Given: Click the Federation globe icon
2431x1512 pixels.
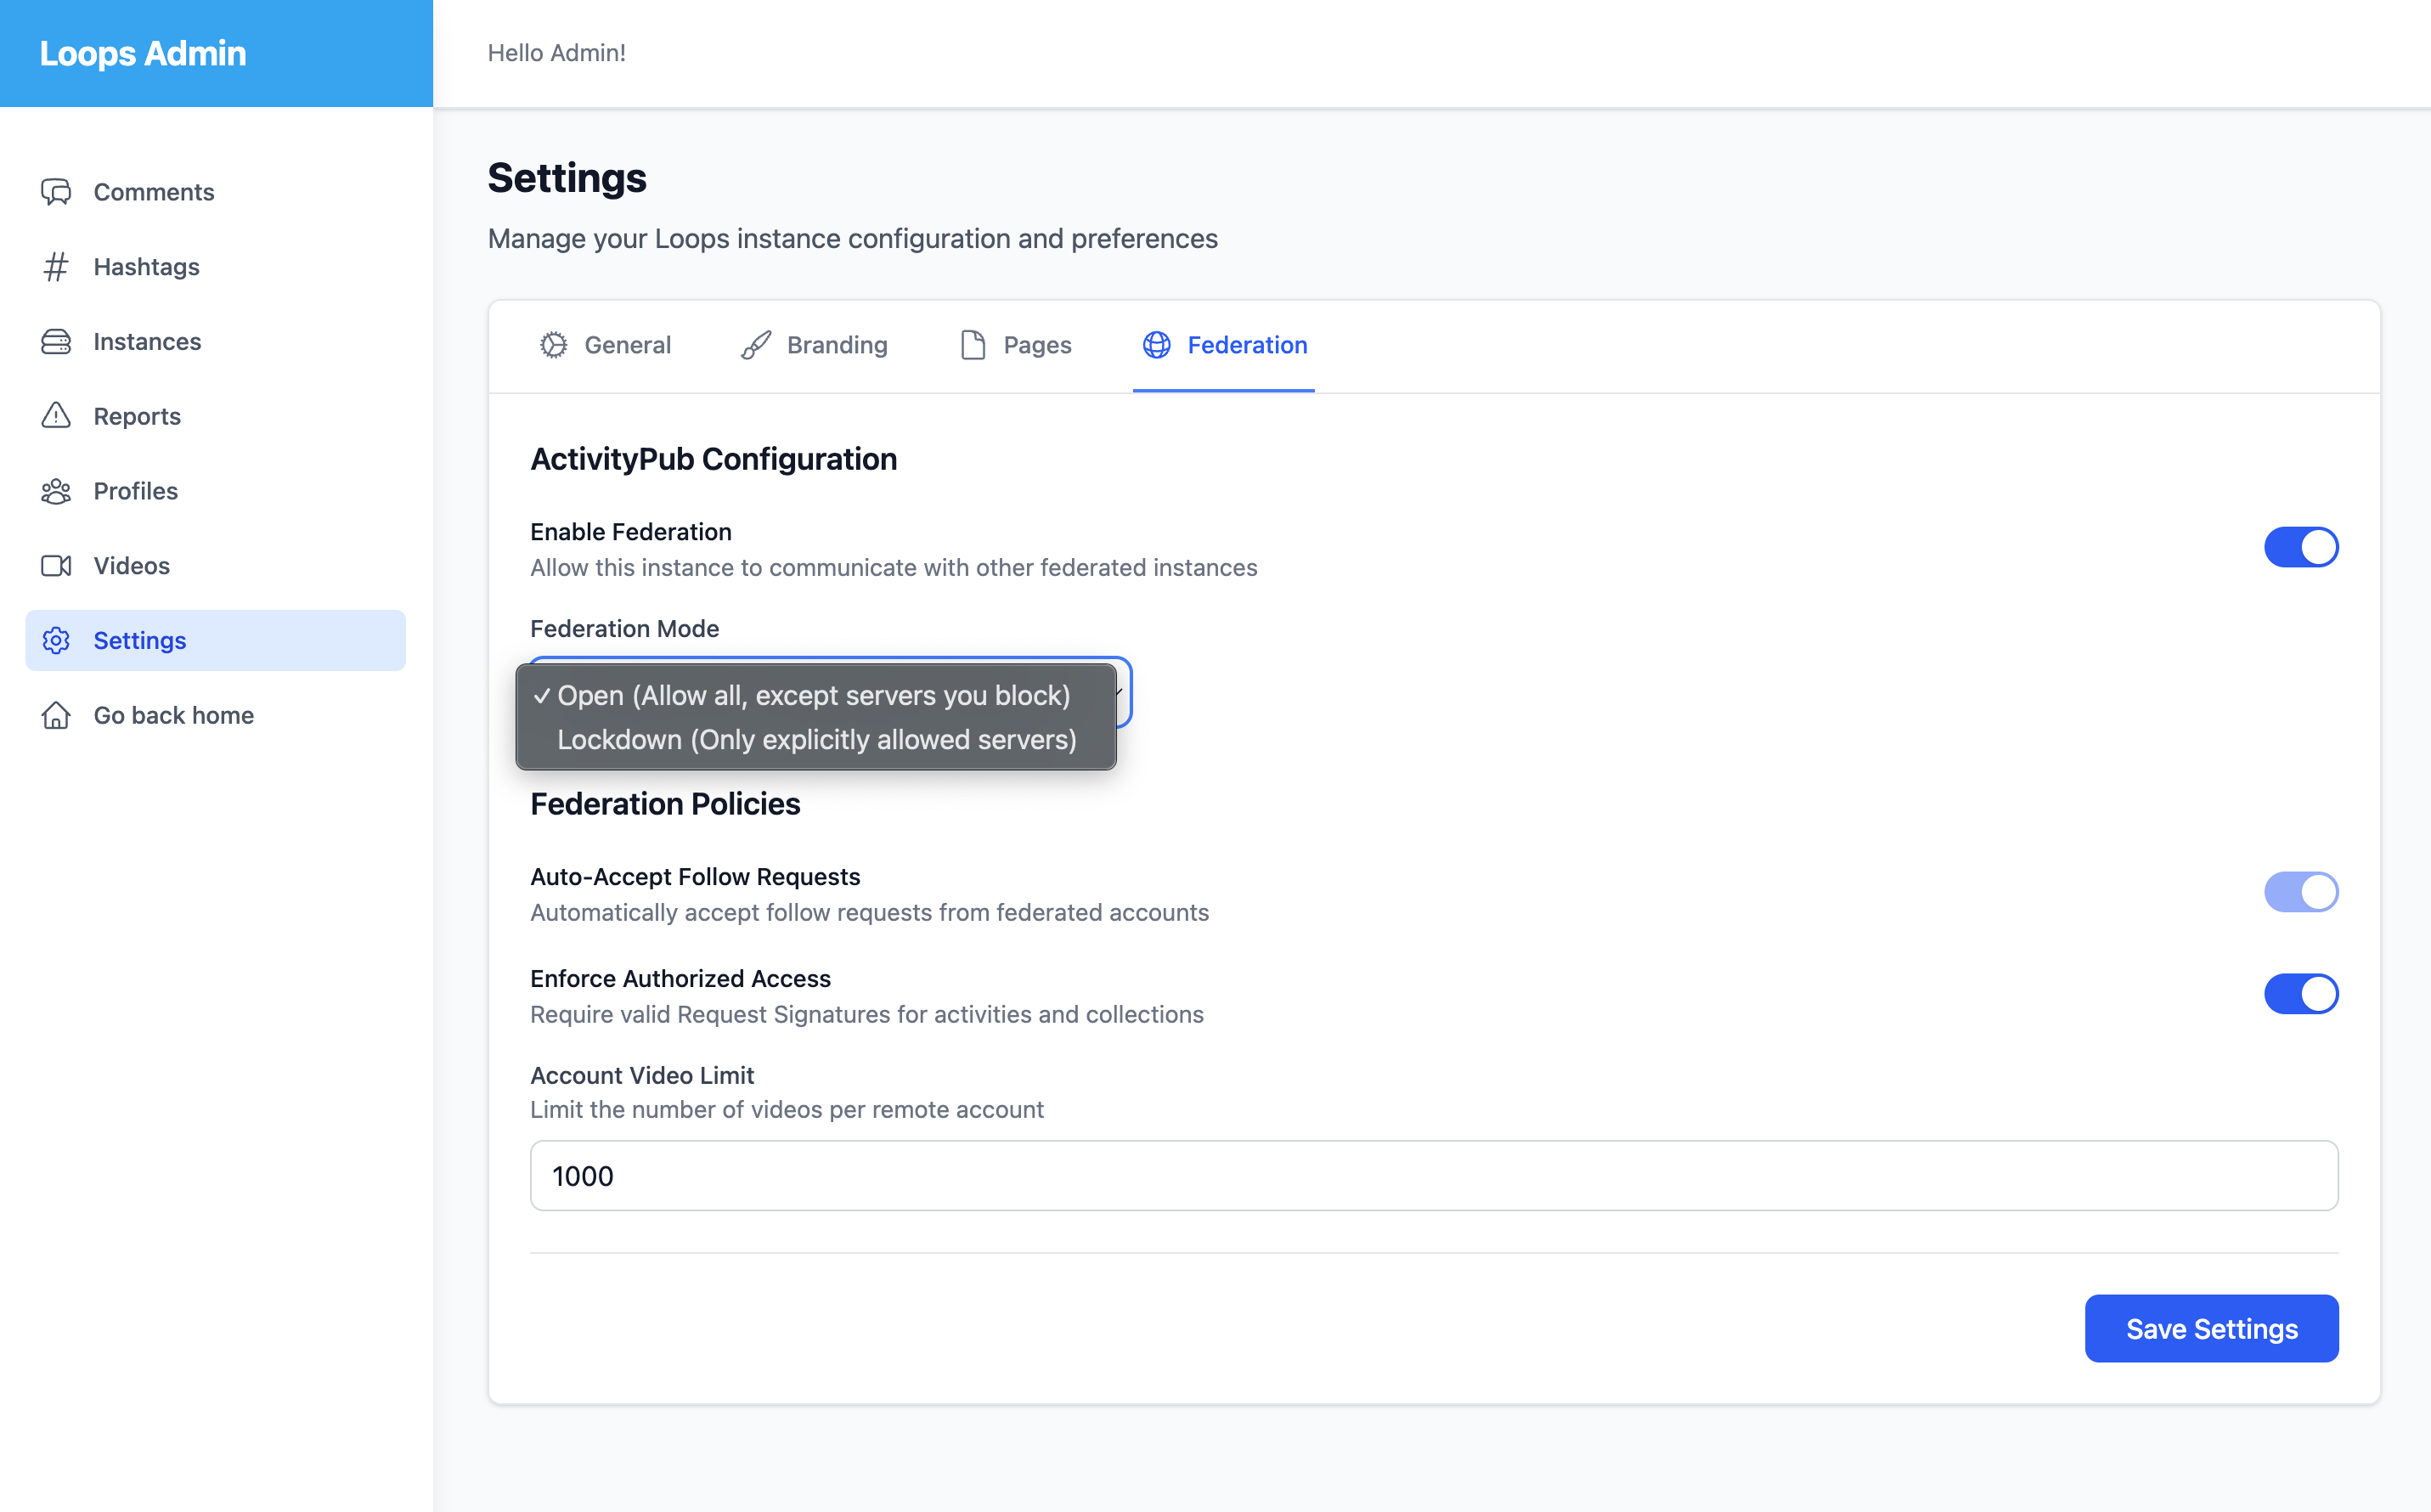Looking at the screenshot, I should (x=1157, y=345).
